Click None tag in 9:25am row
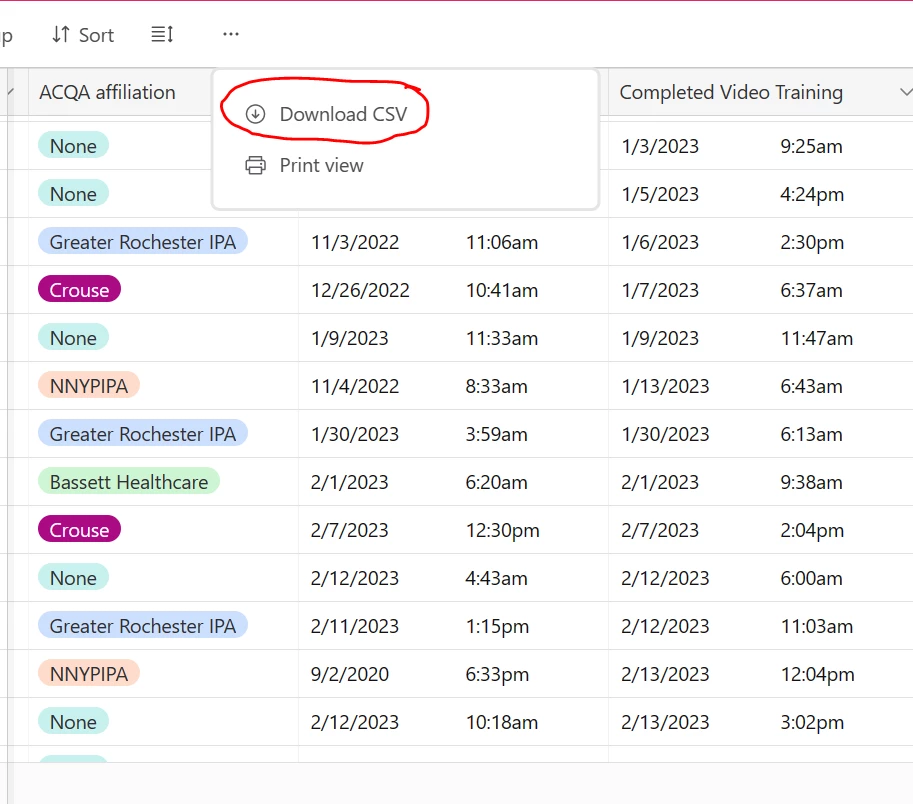 (x=73, y=146)
